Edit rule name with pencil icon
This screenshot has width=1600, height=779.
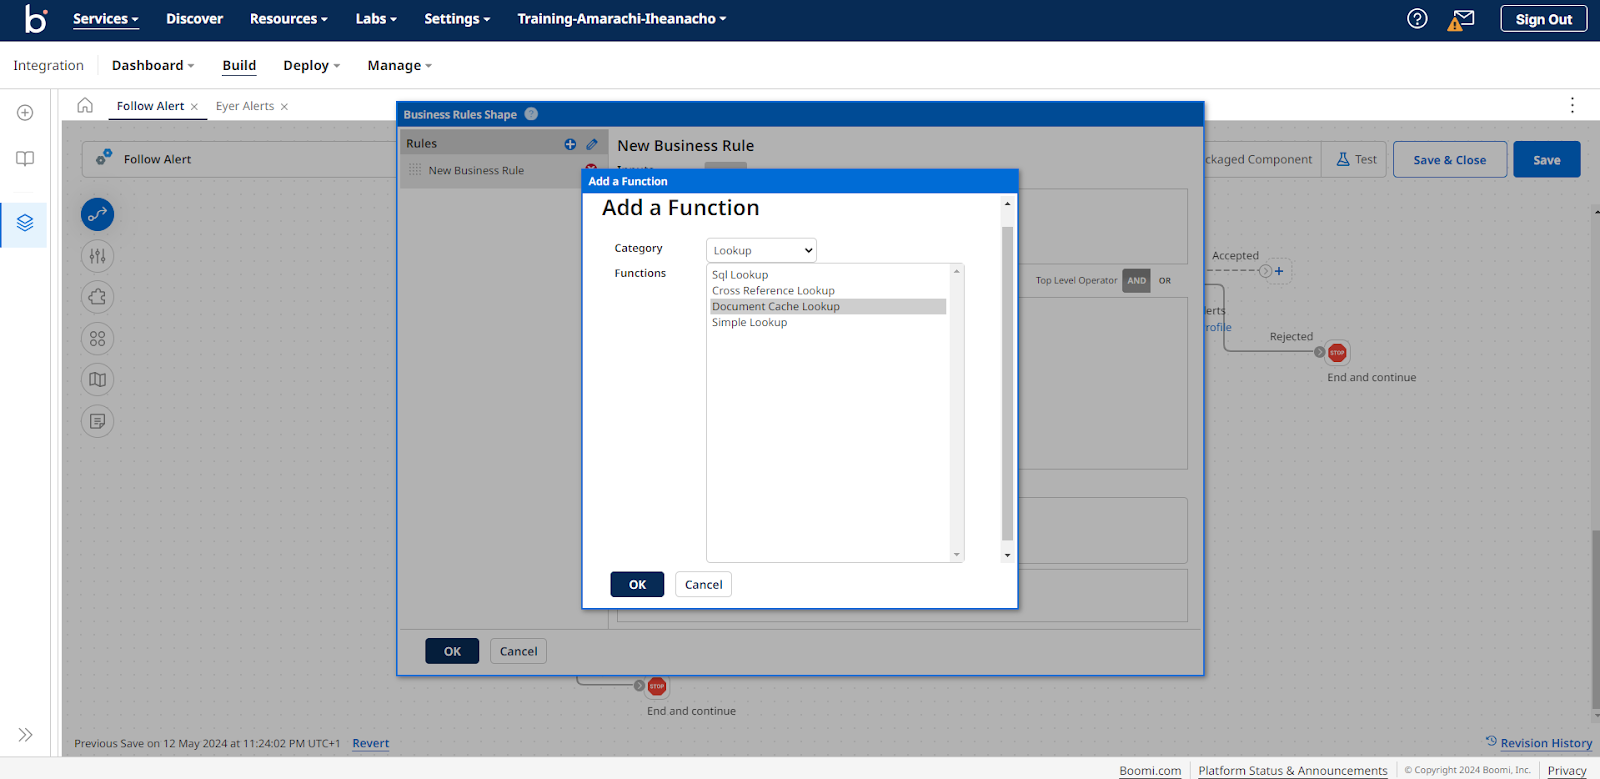pos(592,144)
